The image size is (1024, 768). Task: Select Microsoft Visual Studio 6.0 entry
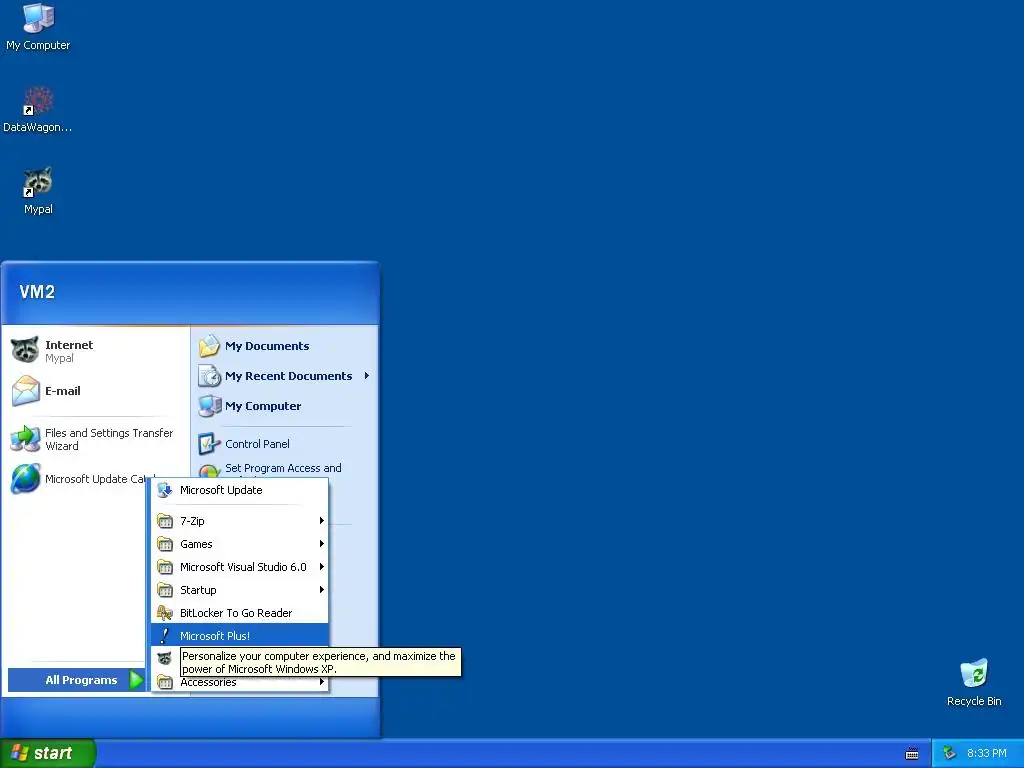coord(240,567)
